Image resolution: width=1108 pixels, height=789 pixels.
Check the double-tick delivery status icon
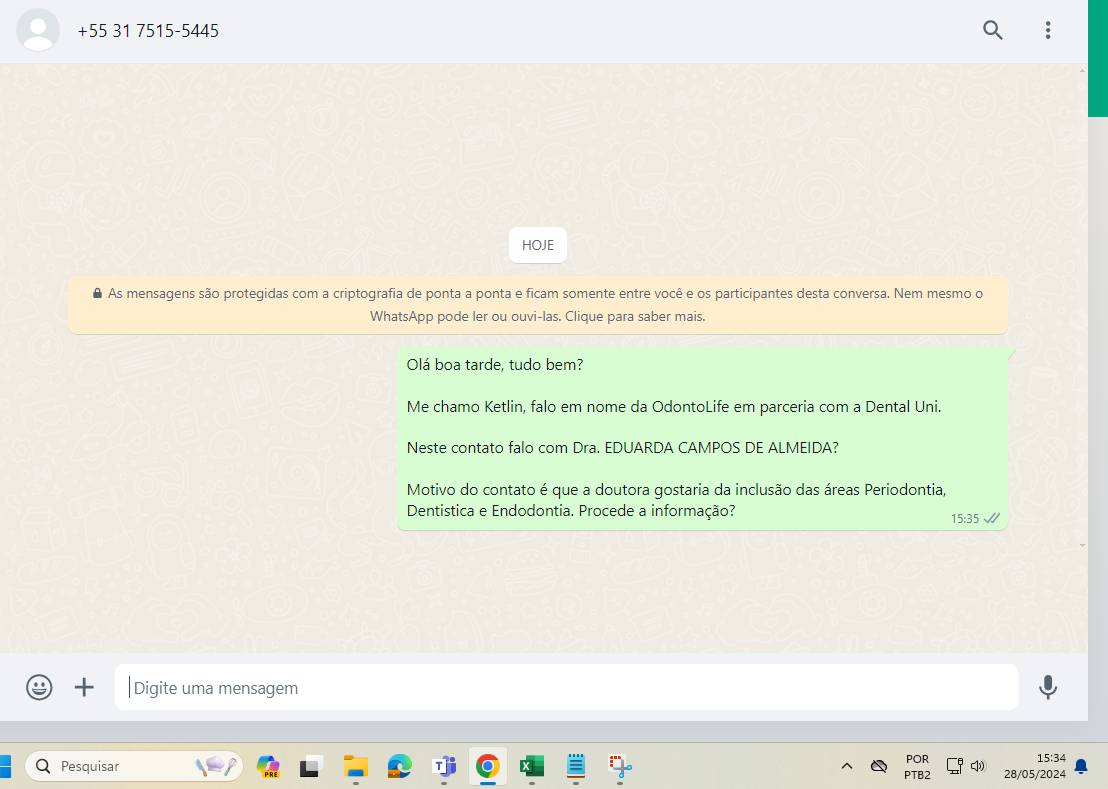click(x=992, y=518)
